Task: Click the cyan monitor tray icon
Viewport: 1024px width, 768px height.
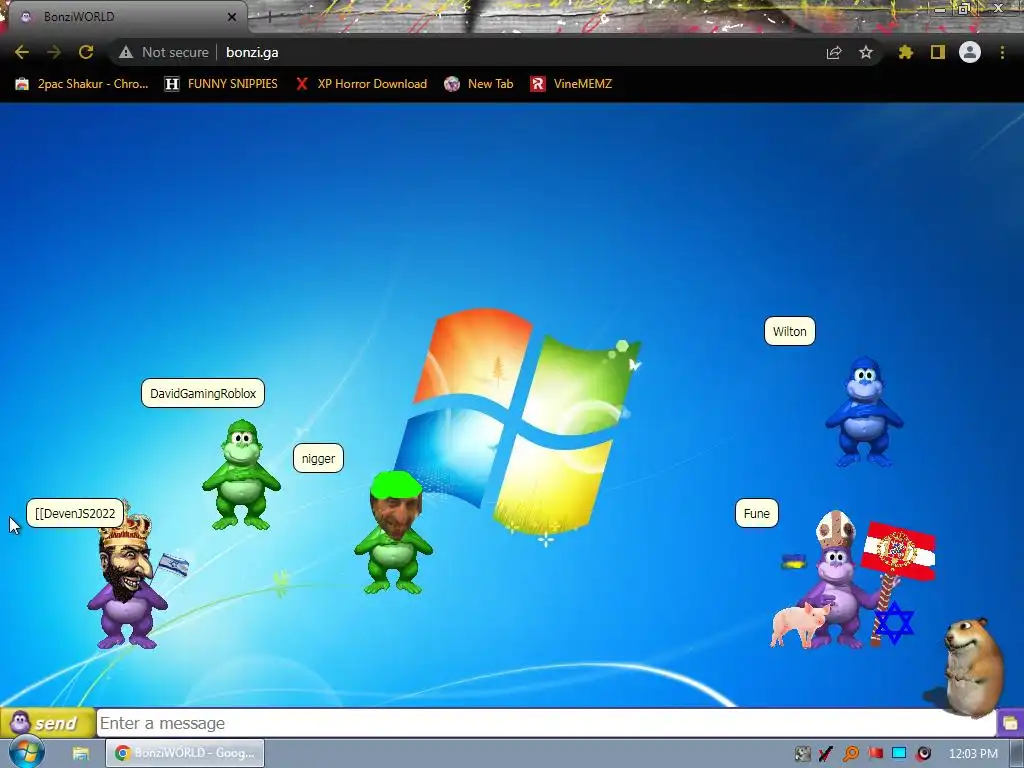Action: click(x=899, y=754)
